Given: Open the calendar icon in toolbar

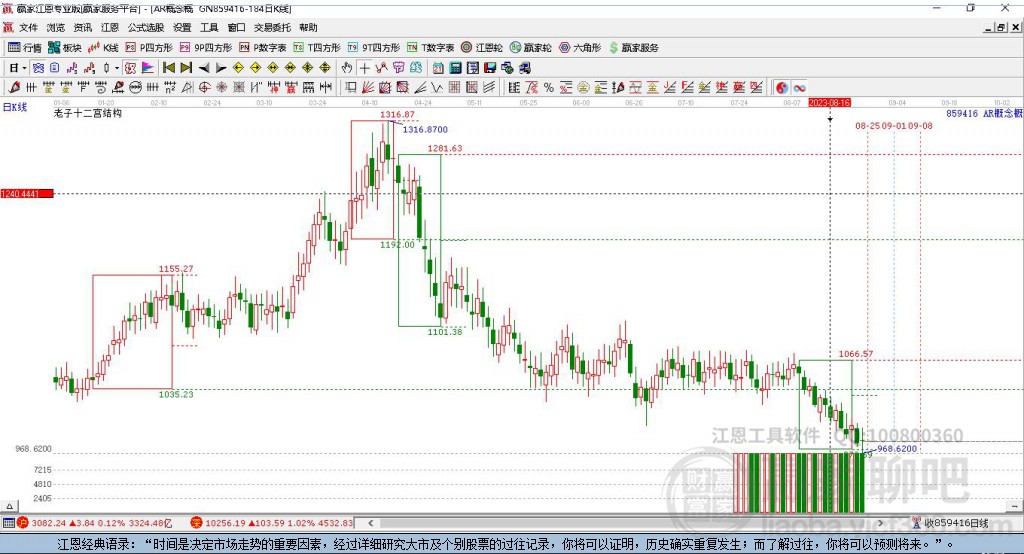Looking at the screenshot, I should click(x=438, y=68).
